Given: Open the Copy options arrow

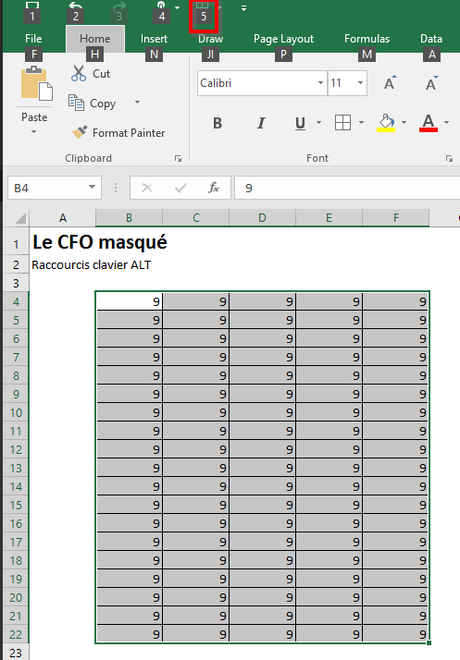Looking at the screenshot, I should (x=137, y=102).
